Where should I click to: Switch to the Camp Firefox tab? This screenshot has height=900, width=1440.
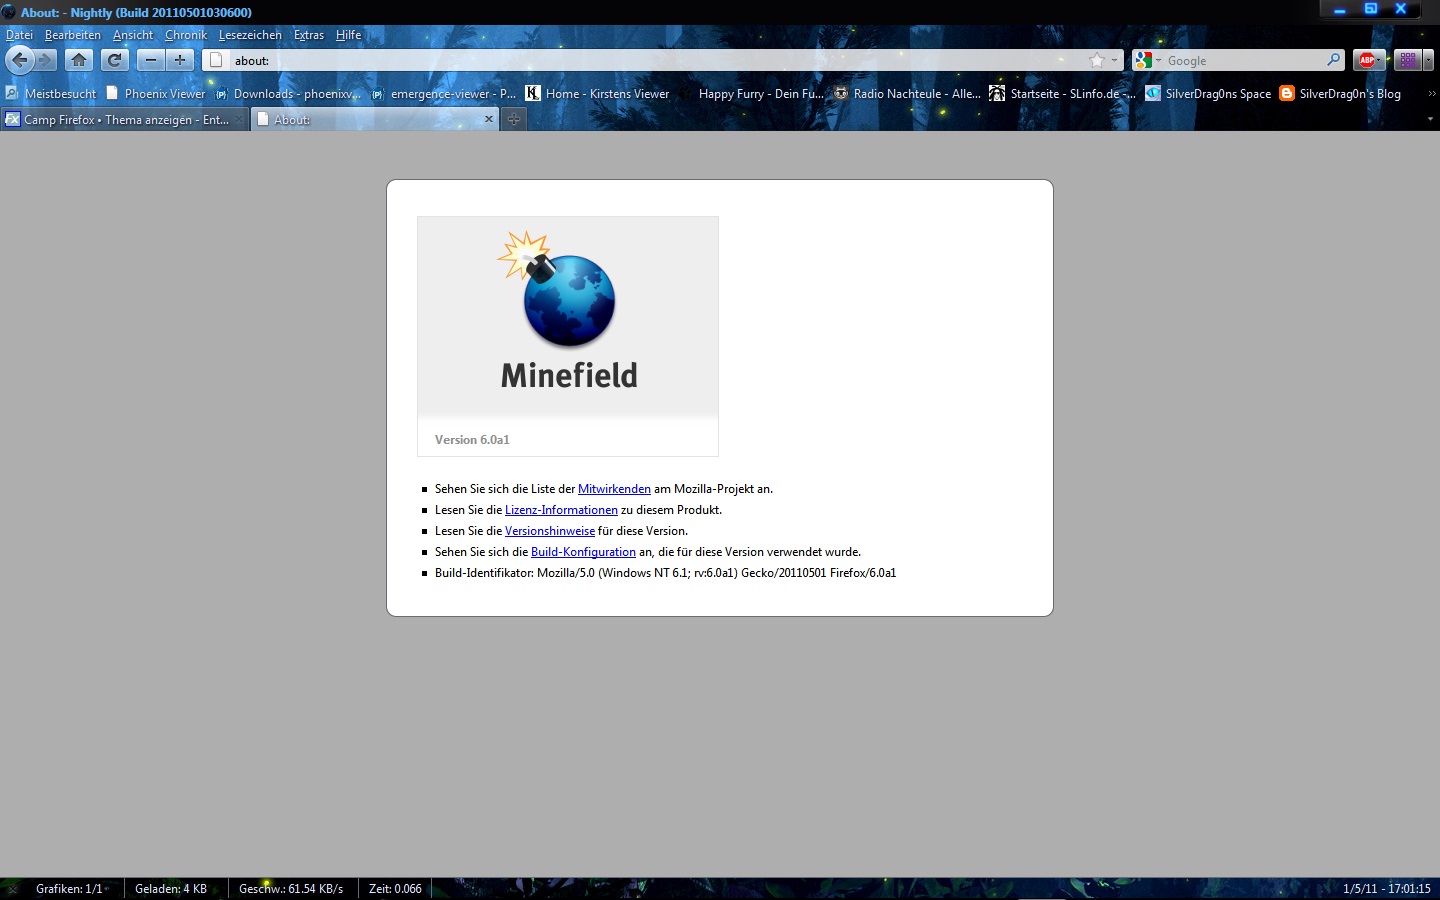pyautogui.click(x=125, y=119)
